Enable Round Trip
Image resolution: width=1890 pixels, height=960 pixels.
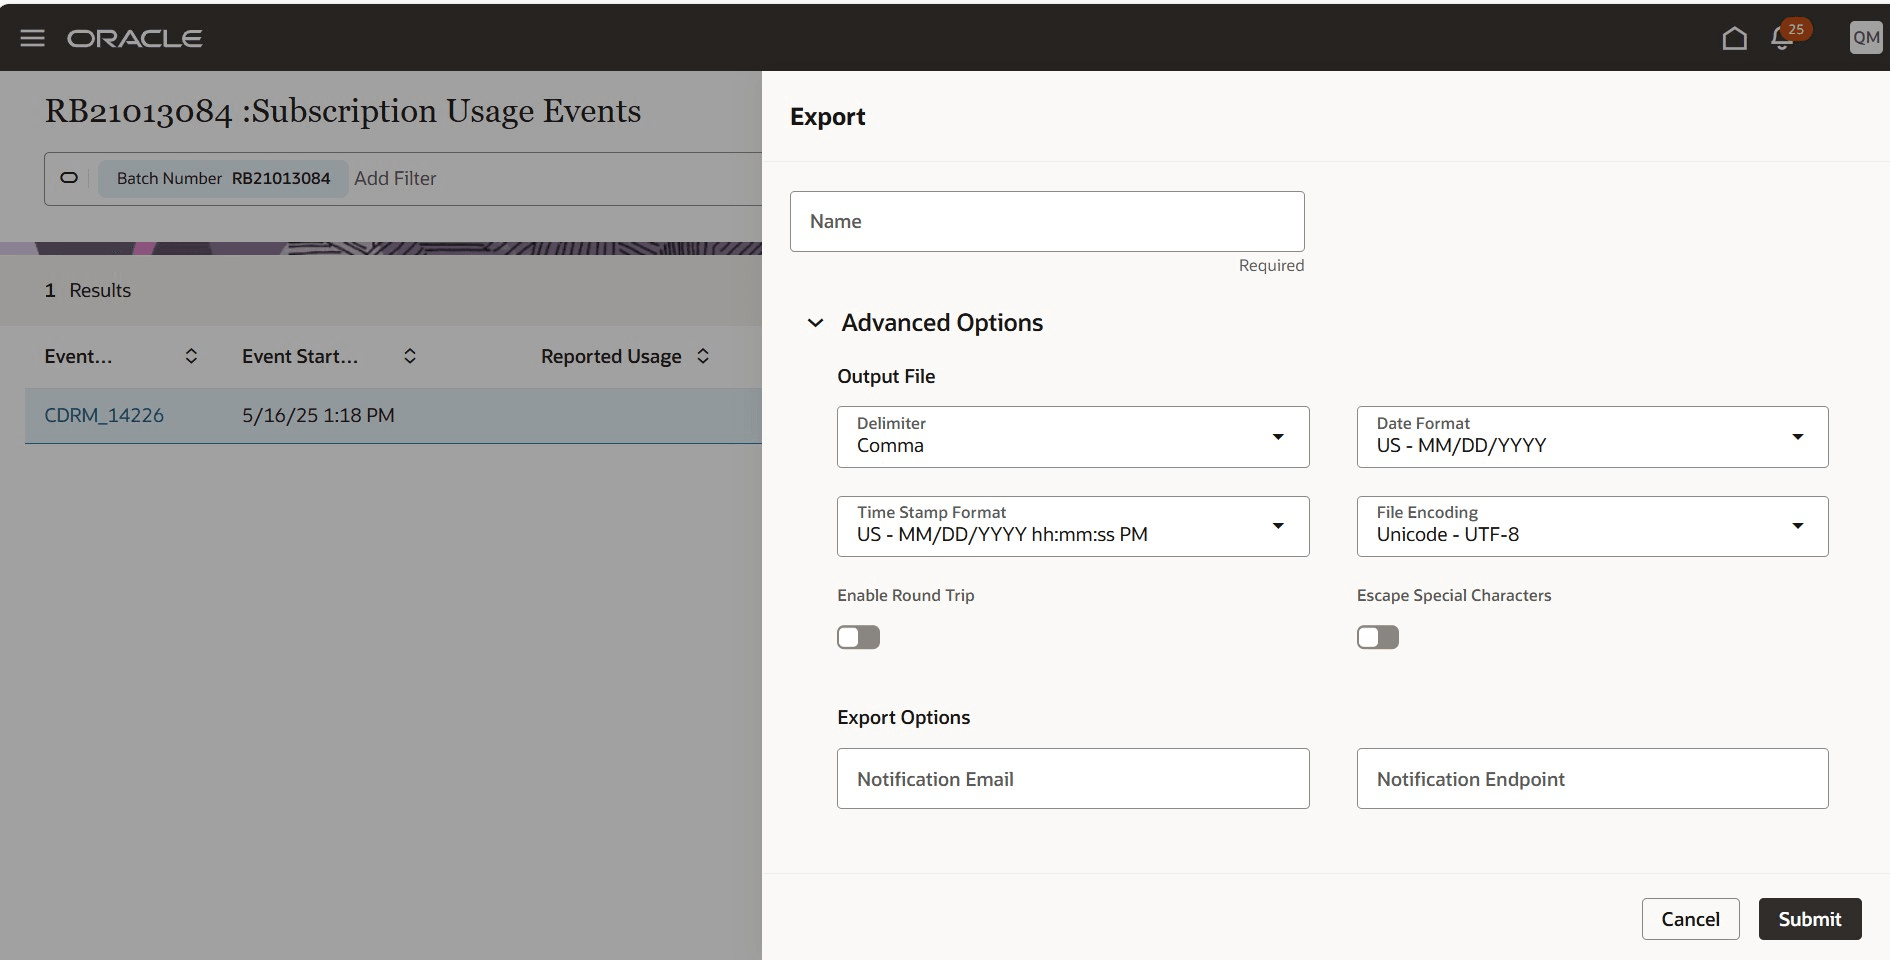tap(858, 637)
